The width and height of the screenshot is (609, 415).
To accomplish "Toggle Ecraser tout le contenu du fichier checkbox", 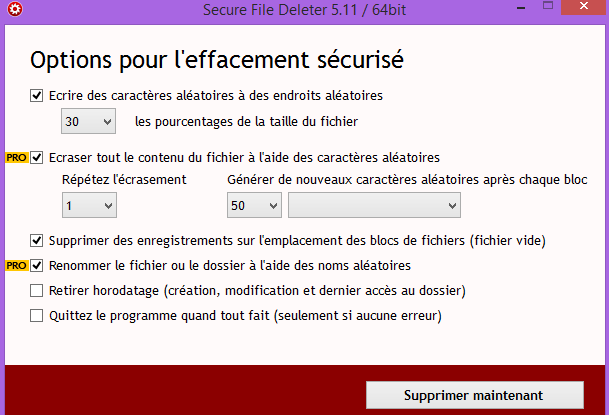I will tap(37, 158).
